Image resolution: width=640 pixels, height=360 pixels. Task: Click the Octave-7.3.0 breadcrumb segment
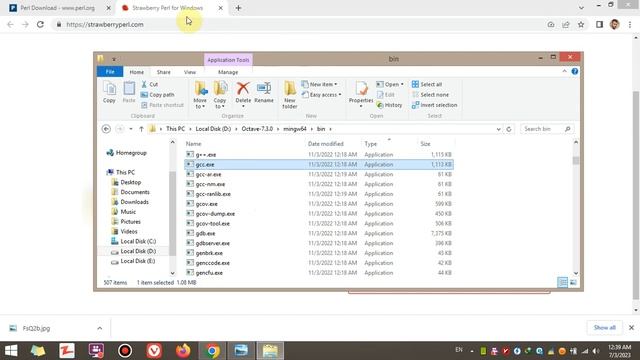point(257,129)
